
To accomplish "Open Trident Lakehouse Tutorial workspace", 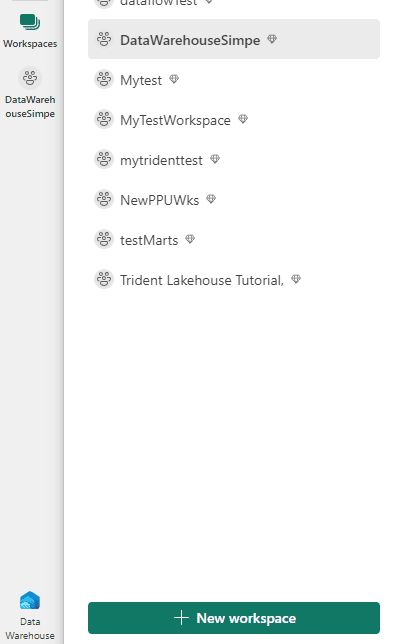I will [234, 279].
